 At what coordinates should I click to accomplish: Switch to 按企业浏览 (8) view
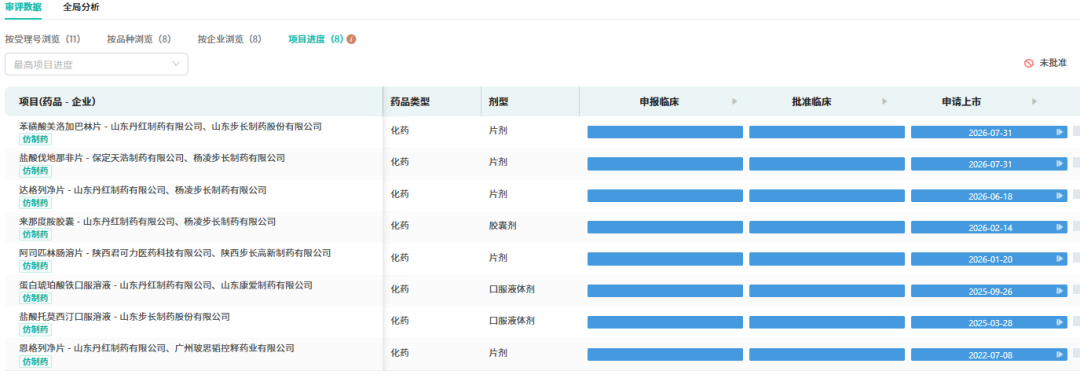tap(229, 39)
